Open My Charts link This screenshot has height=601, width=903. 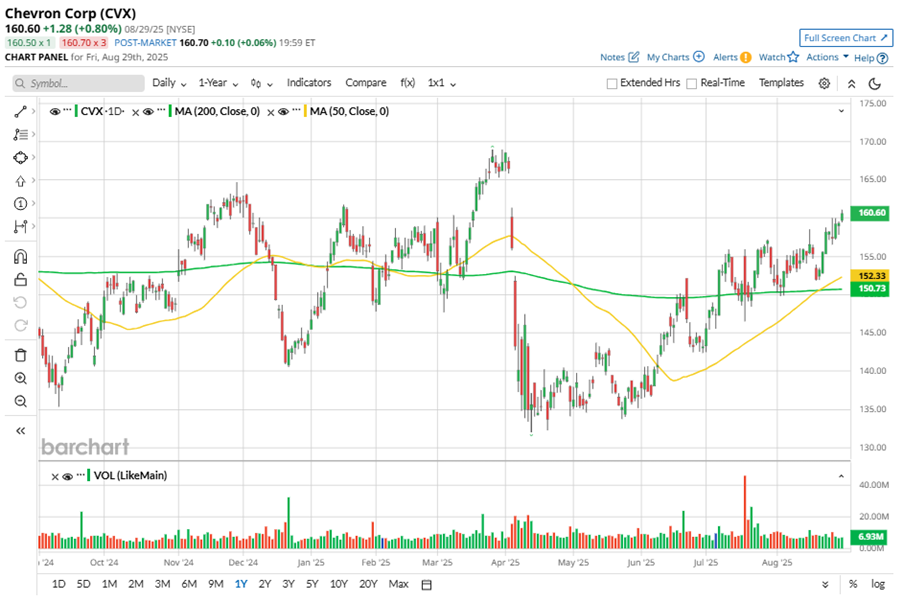tap(675, 57)
